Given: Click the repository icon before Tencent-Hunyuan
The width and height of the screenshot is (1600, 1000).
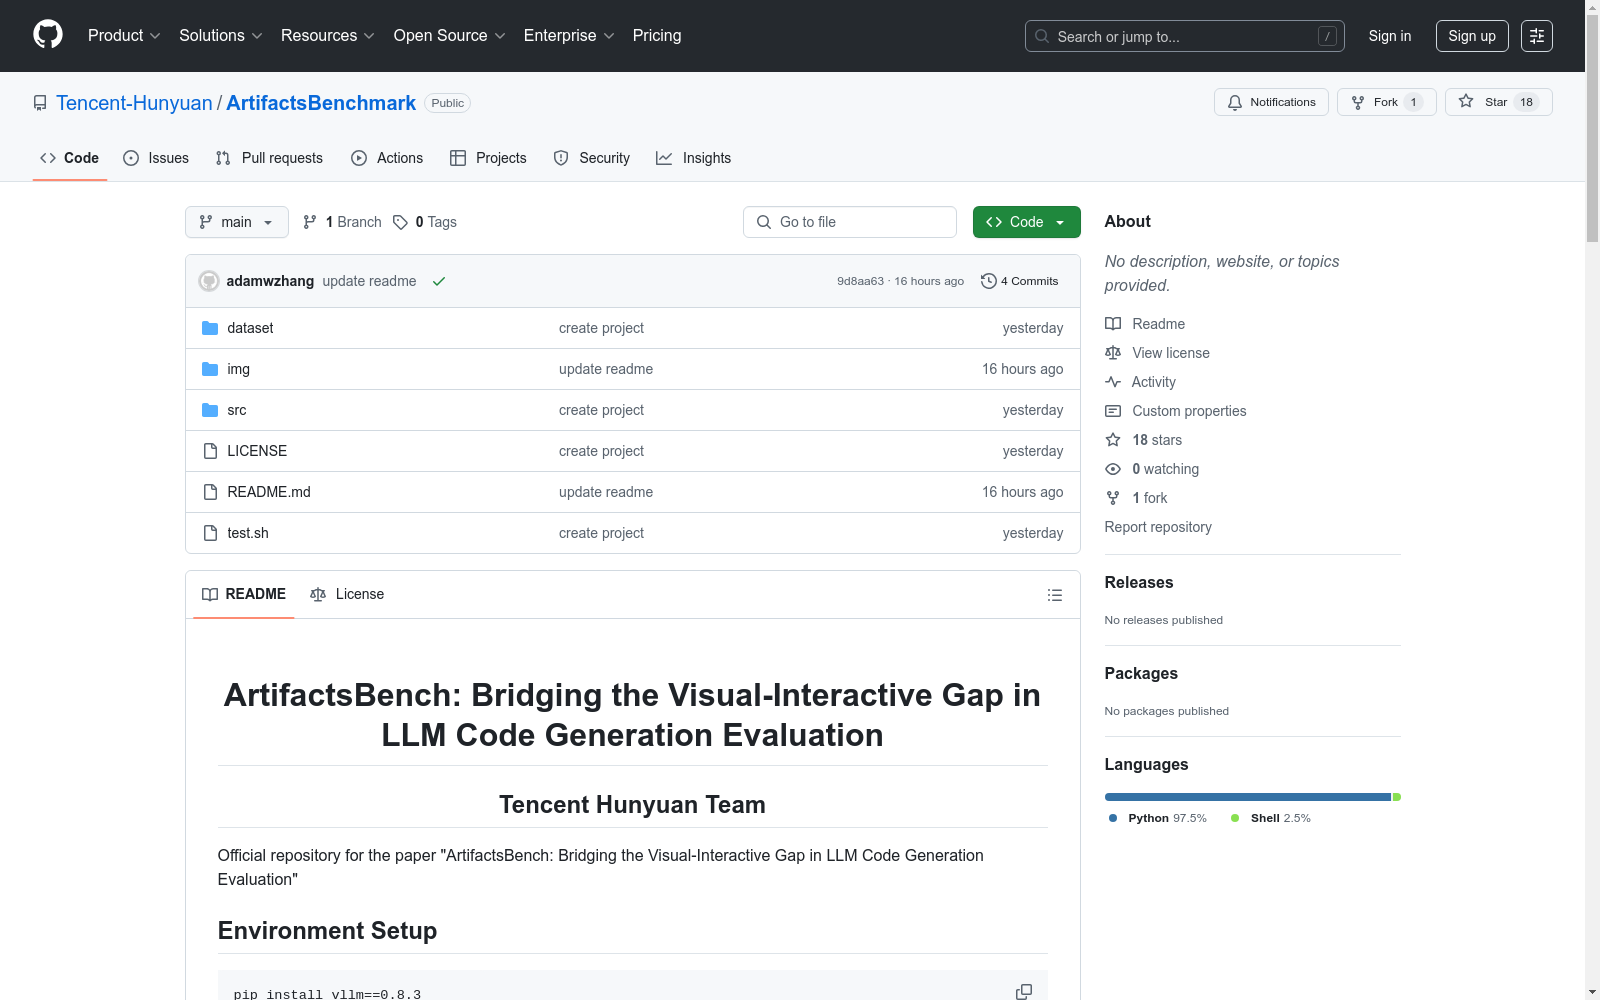Looking at the screenshot, I should pyautogui.click(x=40, y=103).
